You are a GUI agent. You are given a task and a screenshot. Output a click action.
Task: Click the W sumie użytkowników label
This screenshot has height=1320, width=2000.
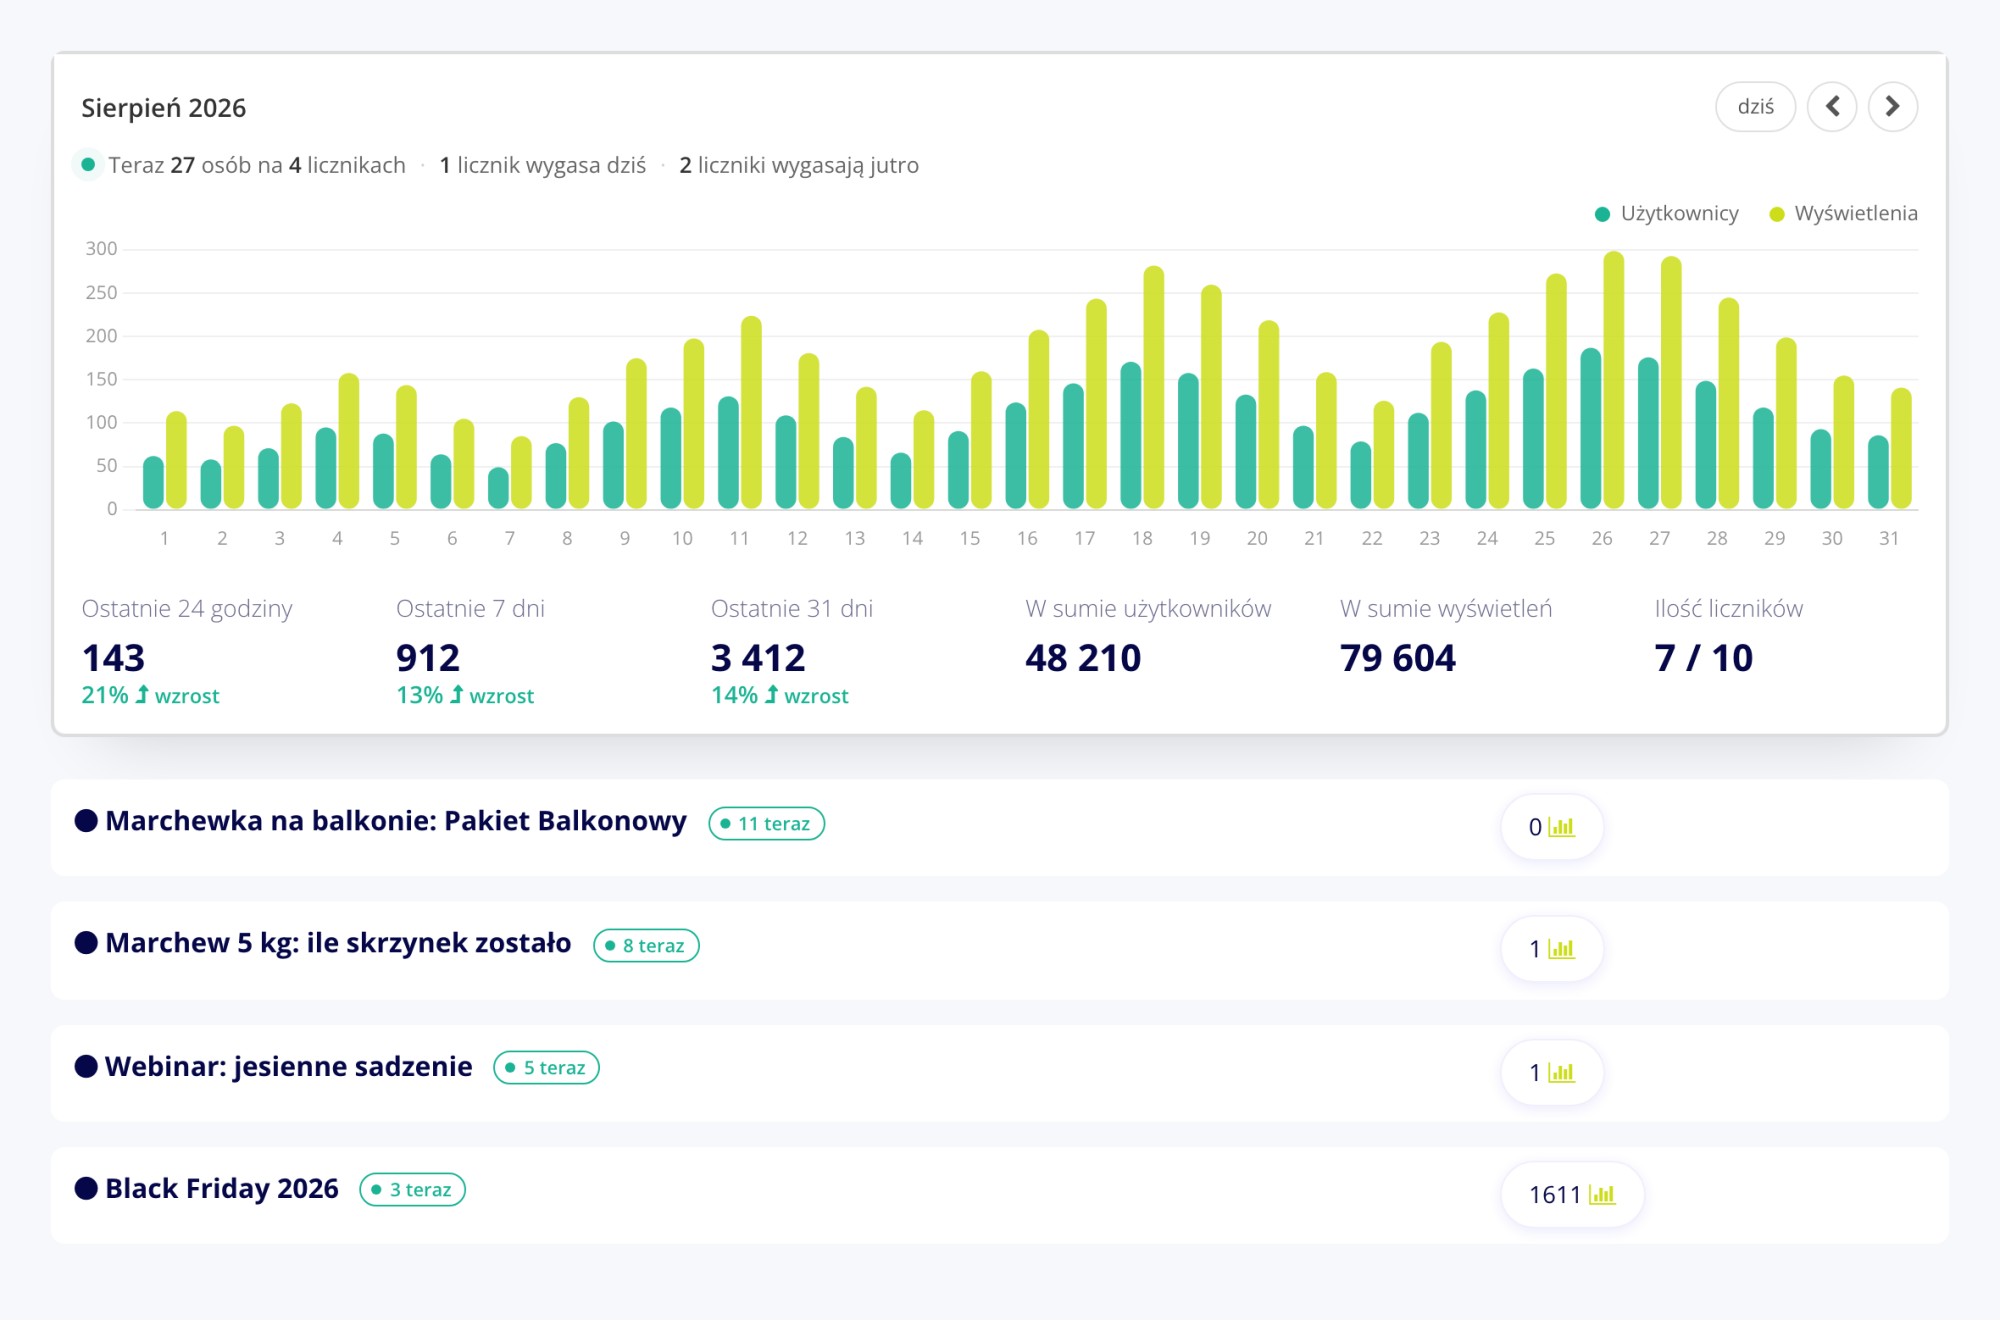[x=1148, y=608]
